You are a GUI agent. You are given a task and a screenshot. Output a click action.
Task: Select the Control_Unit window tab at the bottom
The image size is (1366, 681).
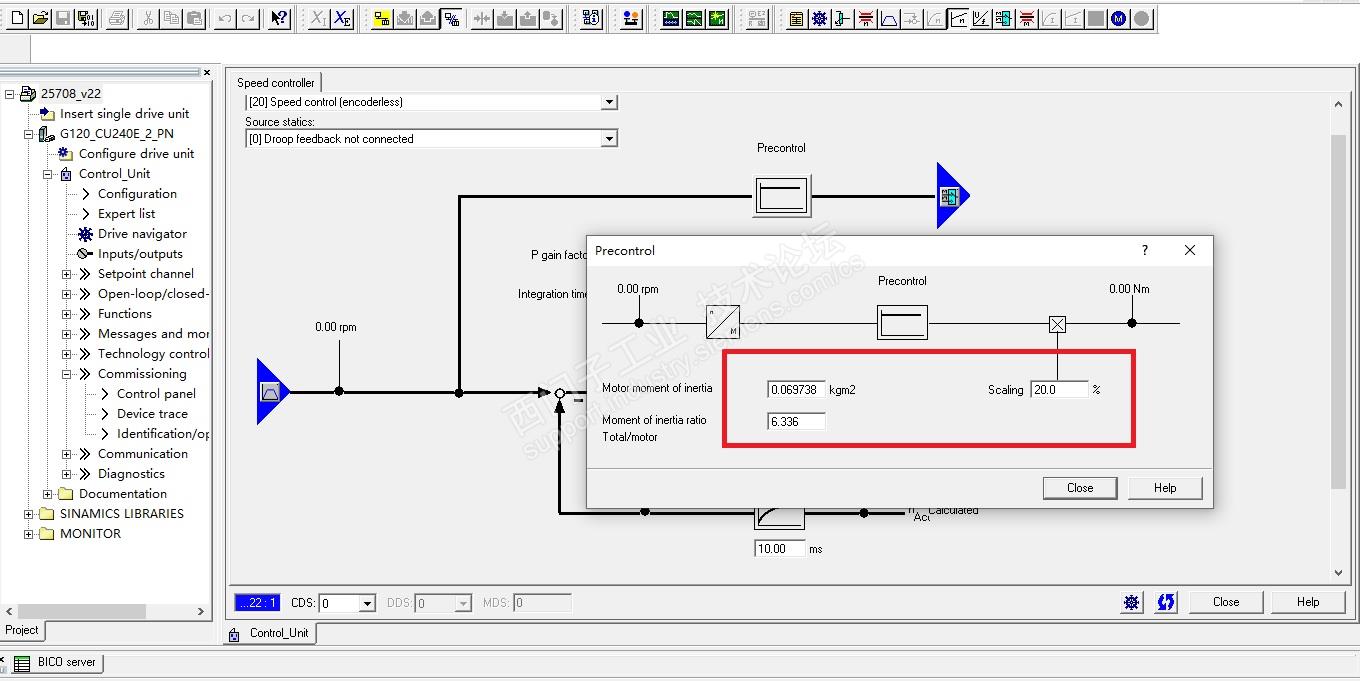click(270, 633)
